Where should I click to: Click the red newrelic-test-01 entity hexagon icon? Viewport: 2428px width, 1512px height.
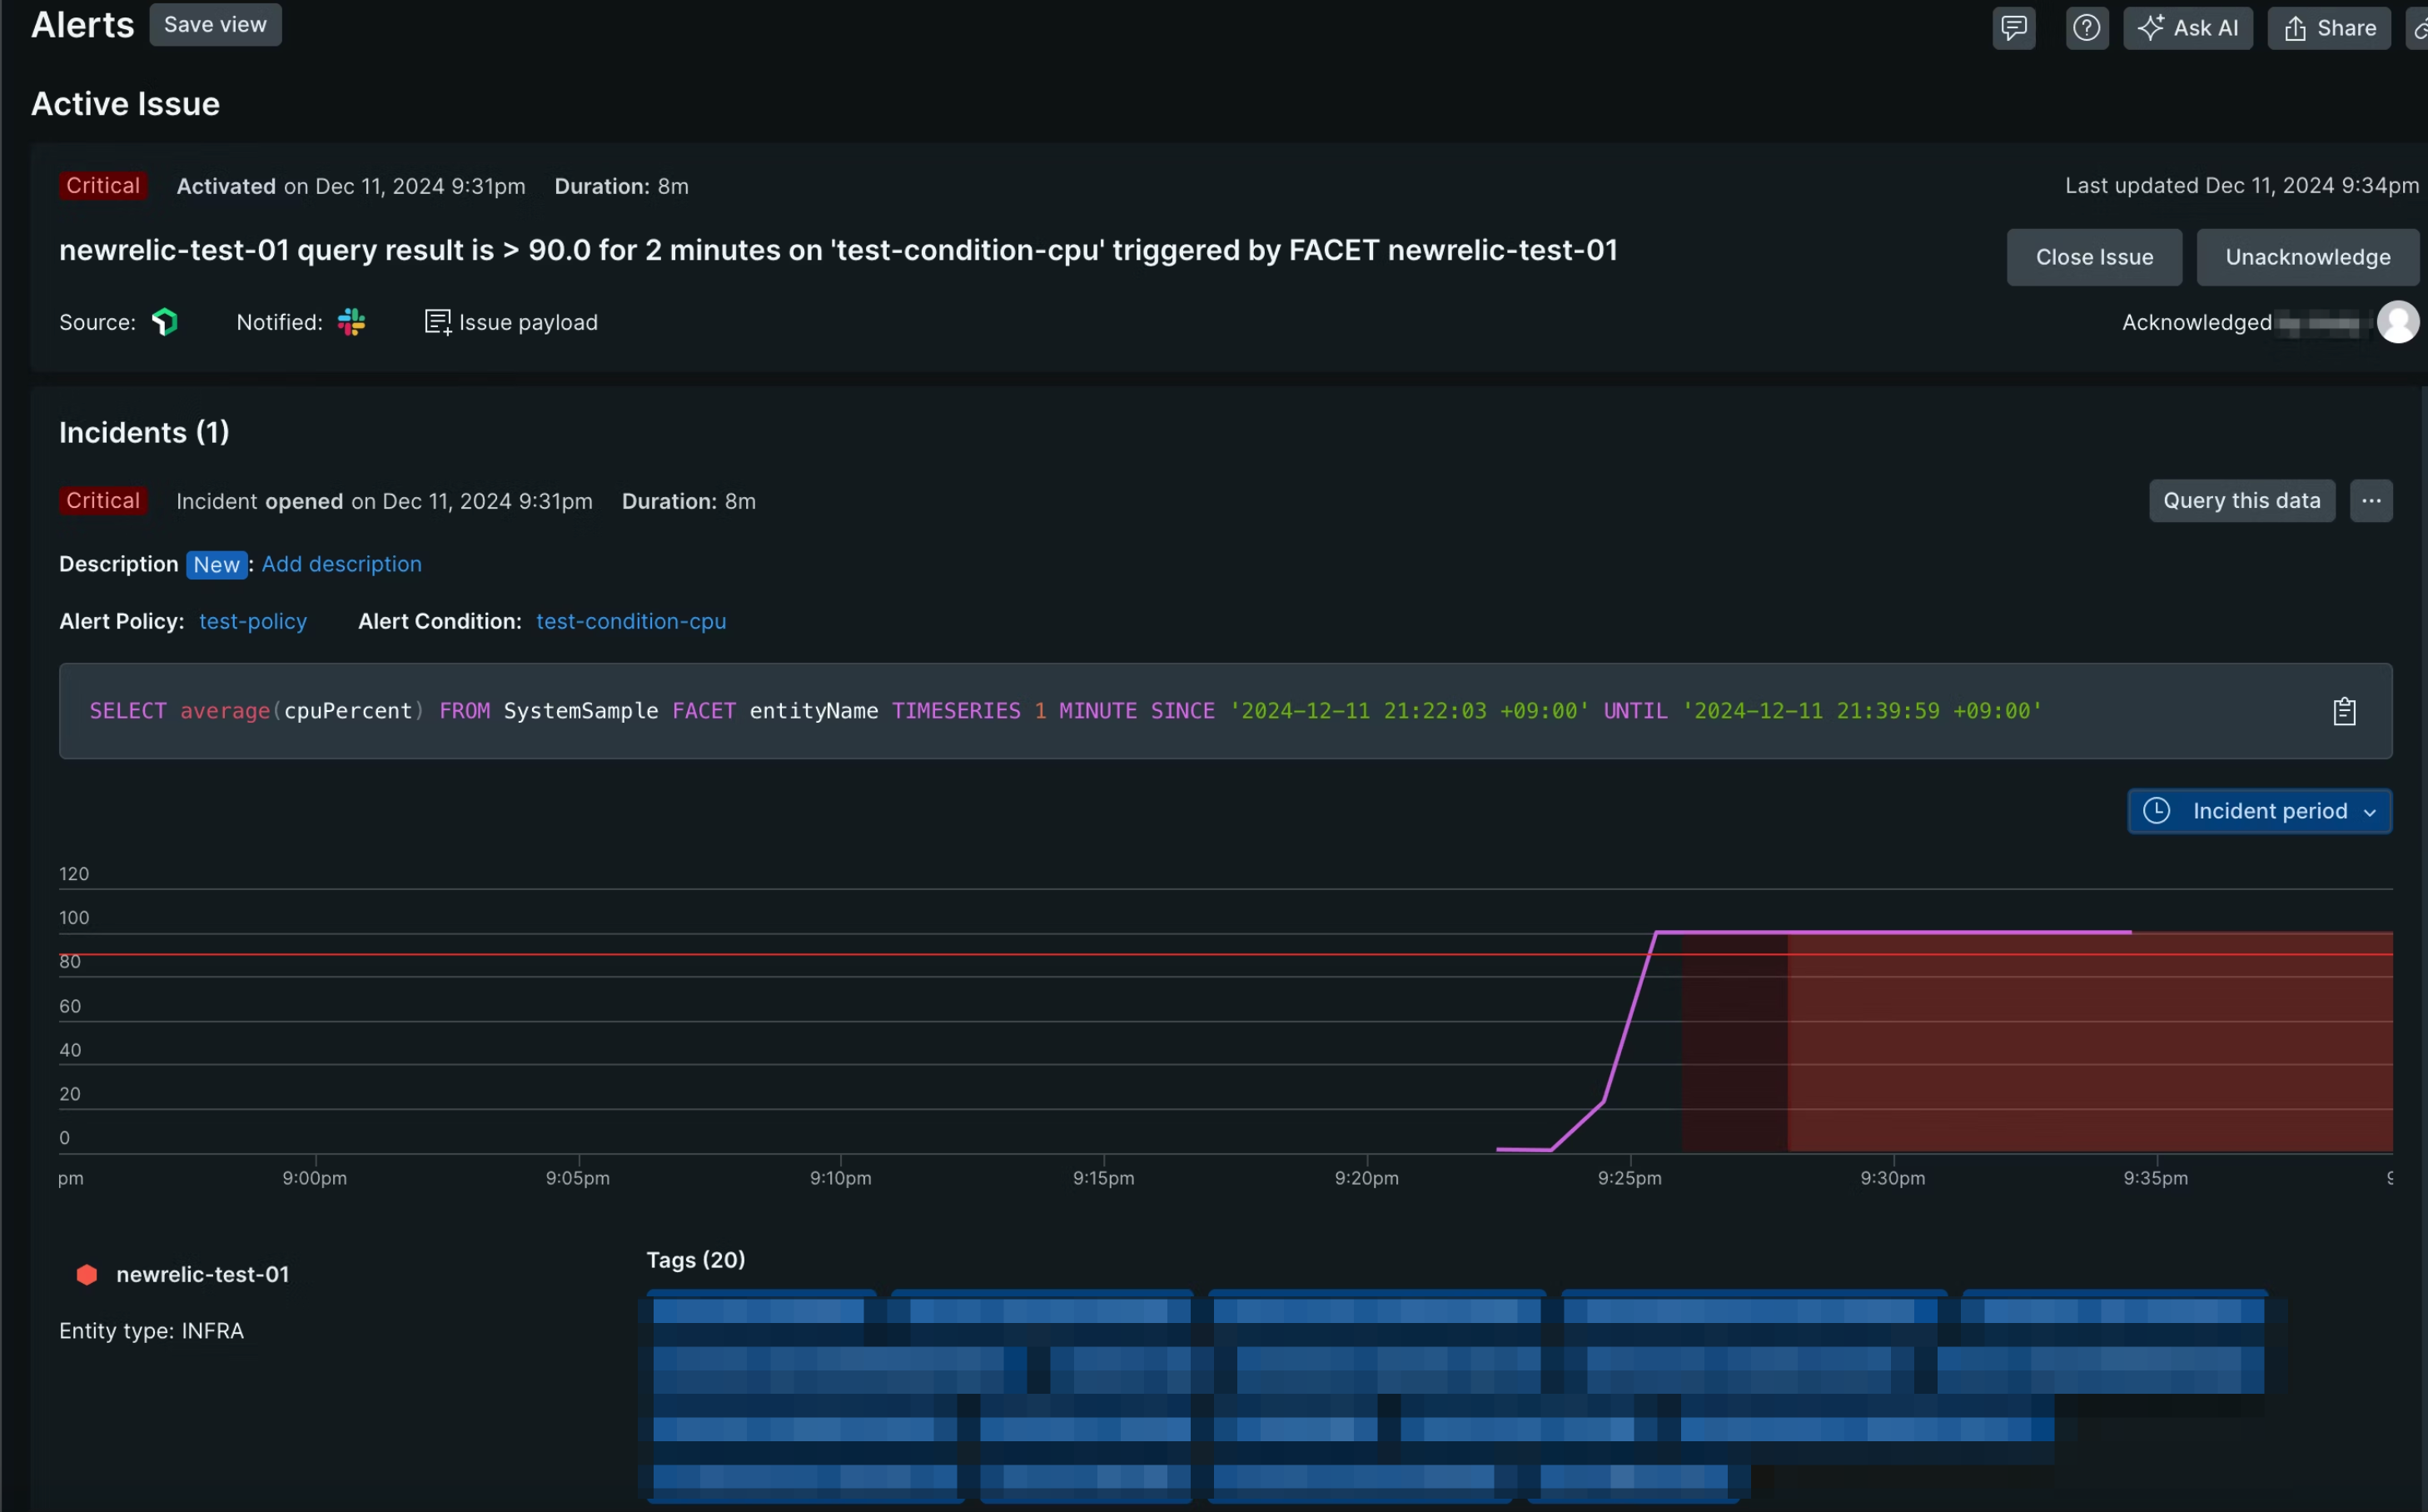point(87,1274)
